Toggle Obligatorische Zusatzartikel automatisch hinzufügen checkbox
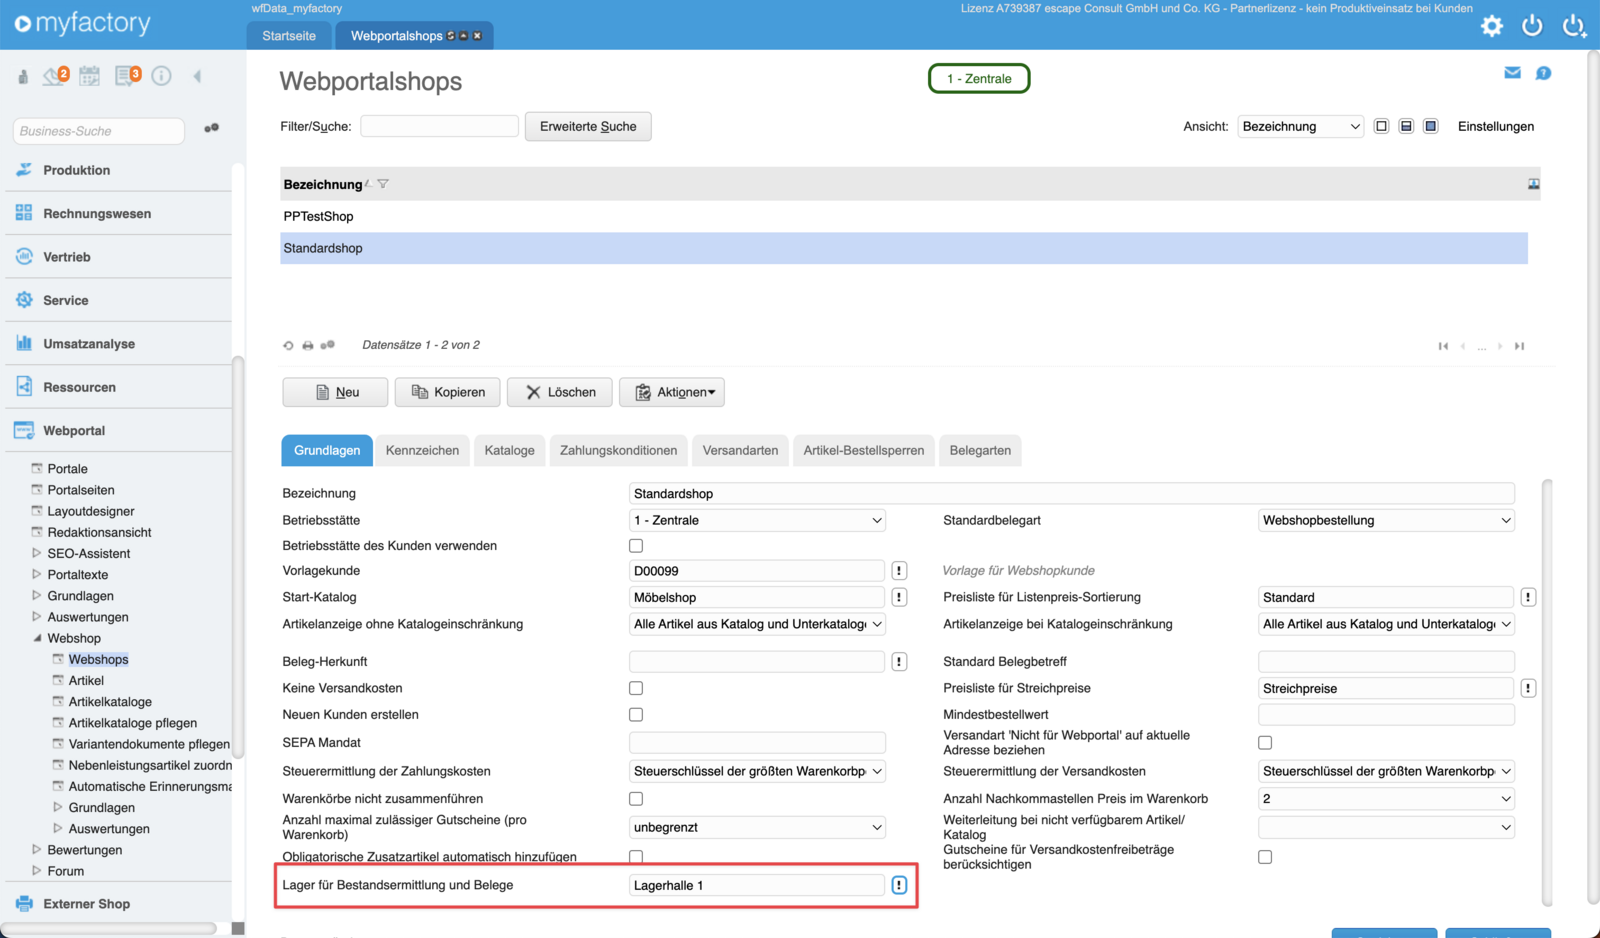This screenshot has height=938, width=1600. tap(636, 857)
